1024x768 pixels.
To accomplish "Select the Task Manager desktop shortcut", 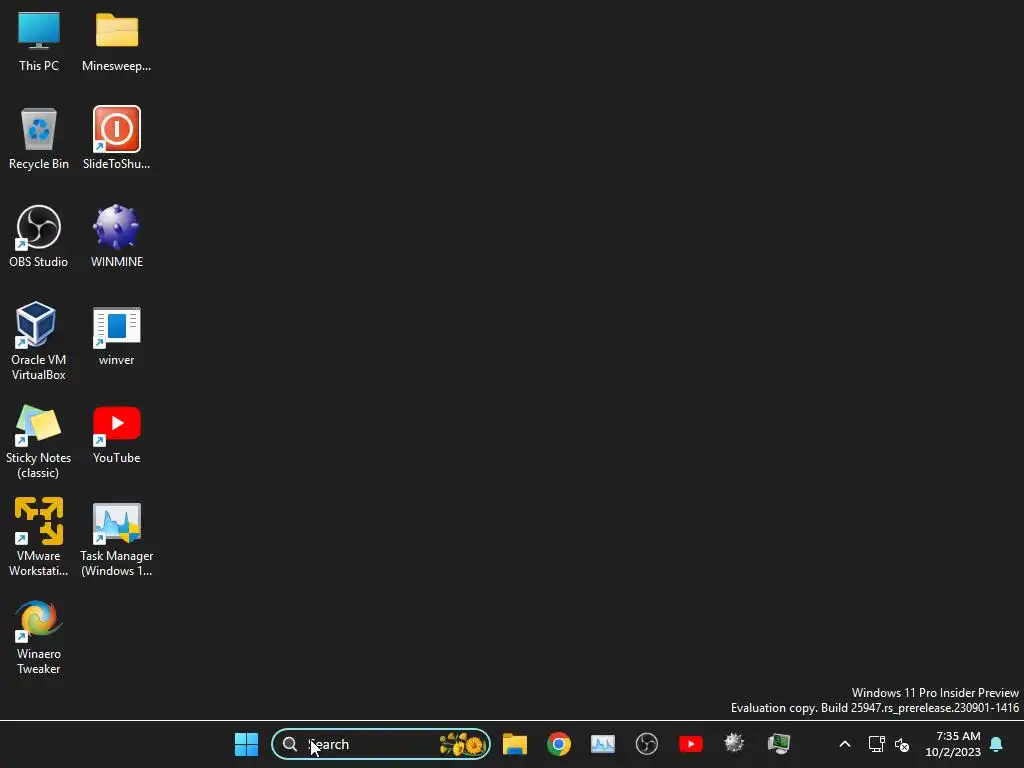I will 116,539.
